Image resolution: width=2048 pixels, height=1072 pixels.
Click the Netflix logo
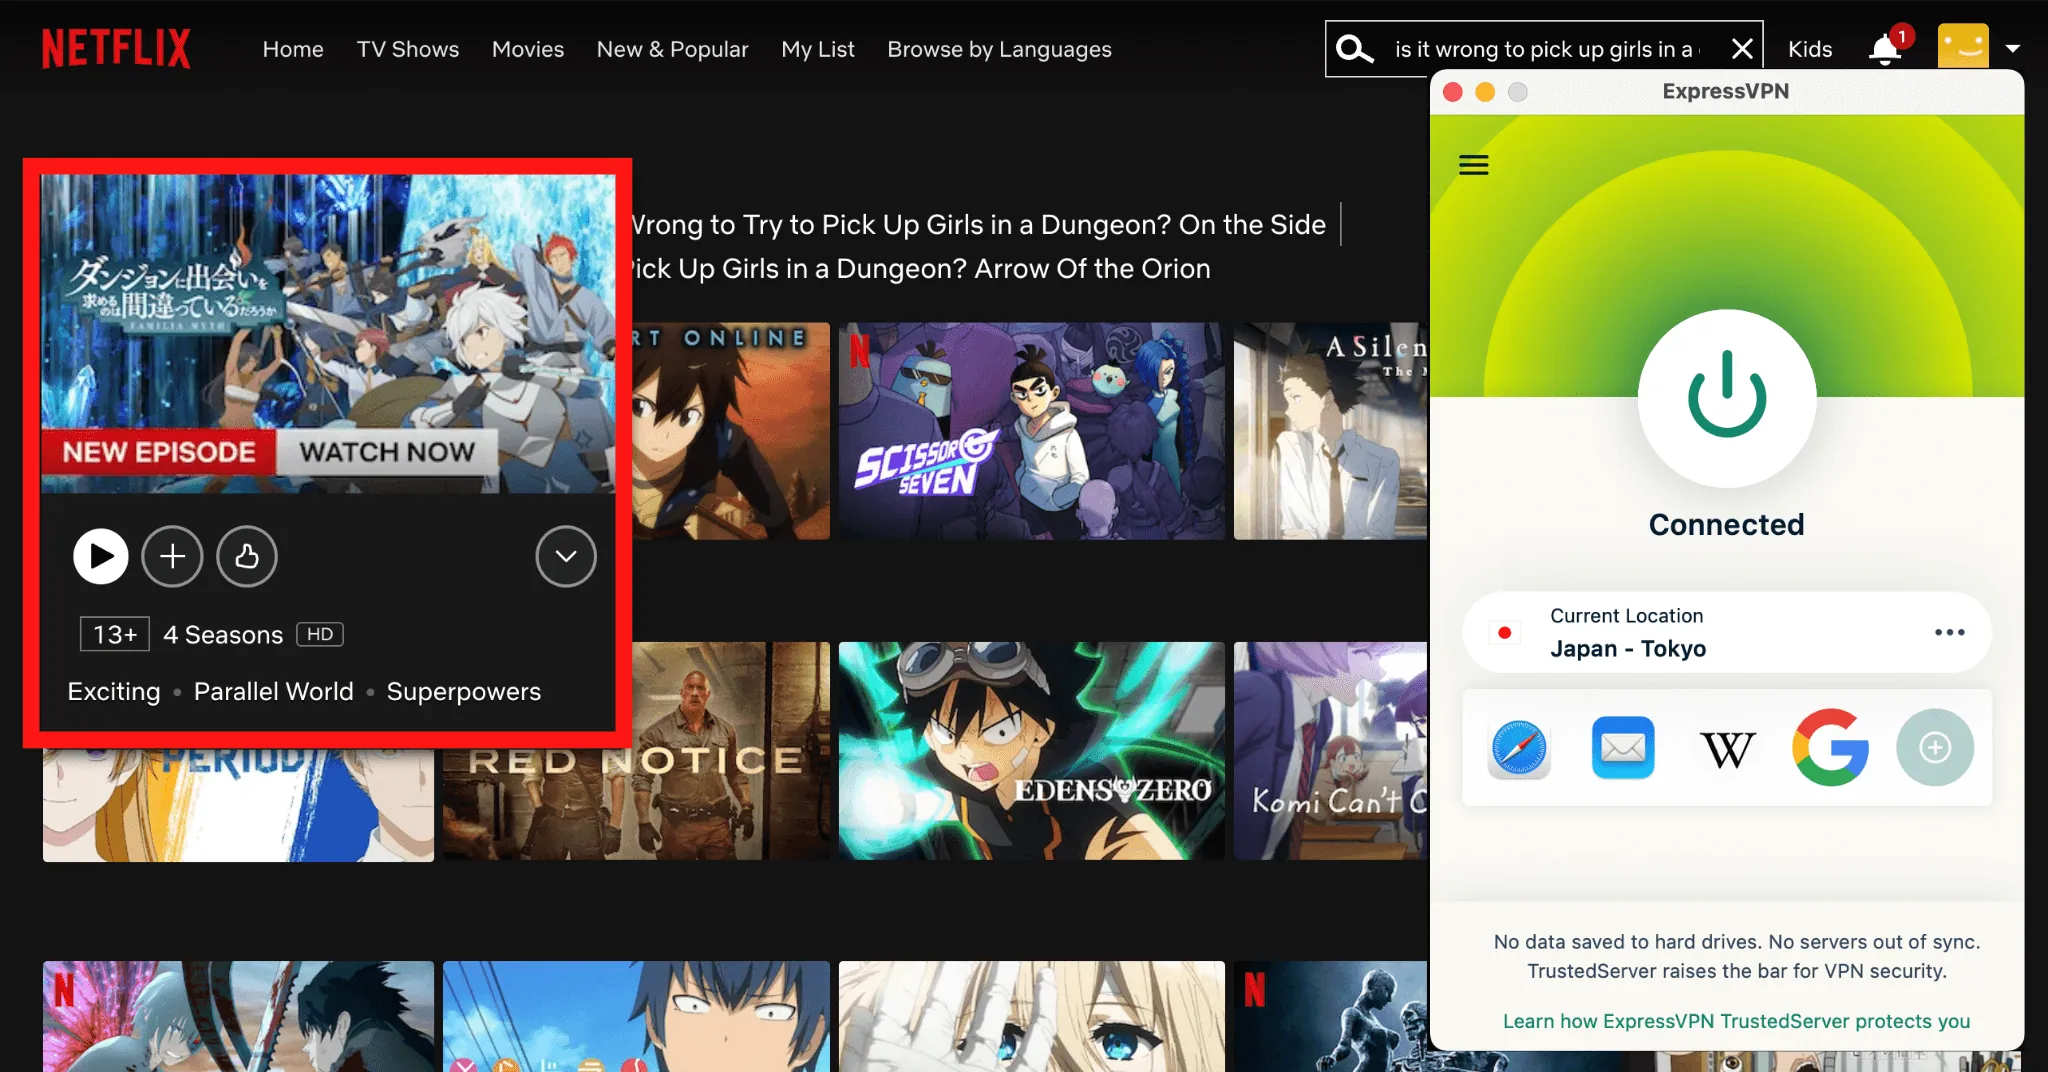(x=116, y=49)
